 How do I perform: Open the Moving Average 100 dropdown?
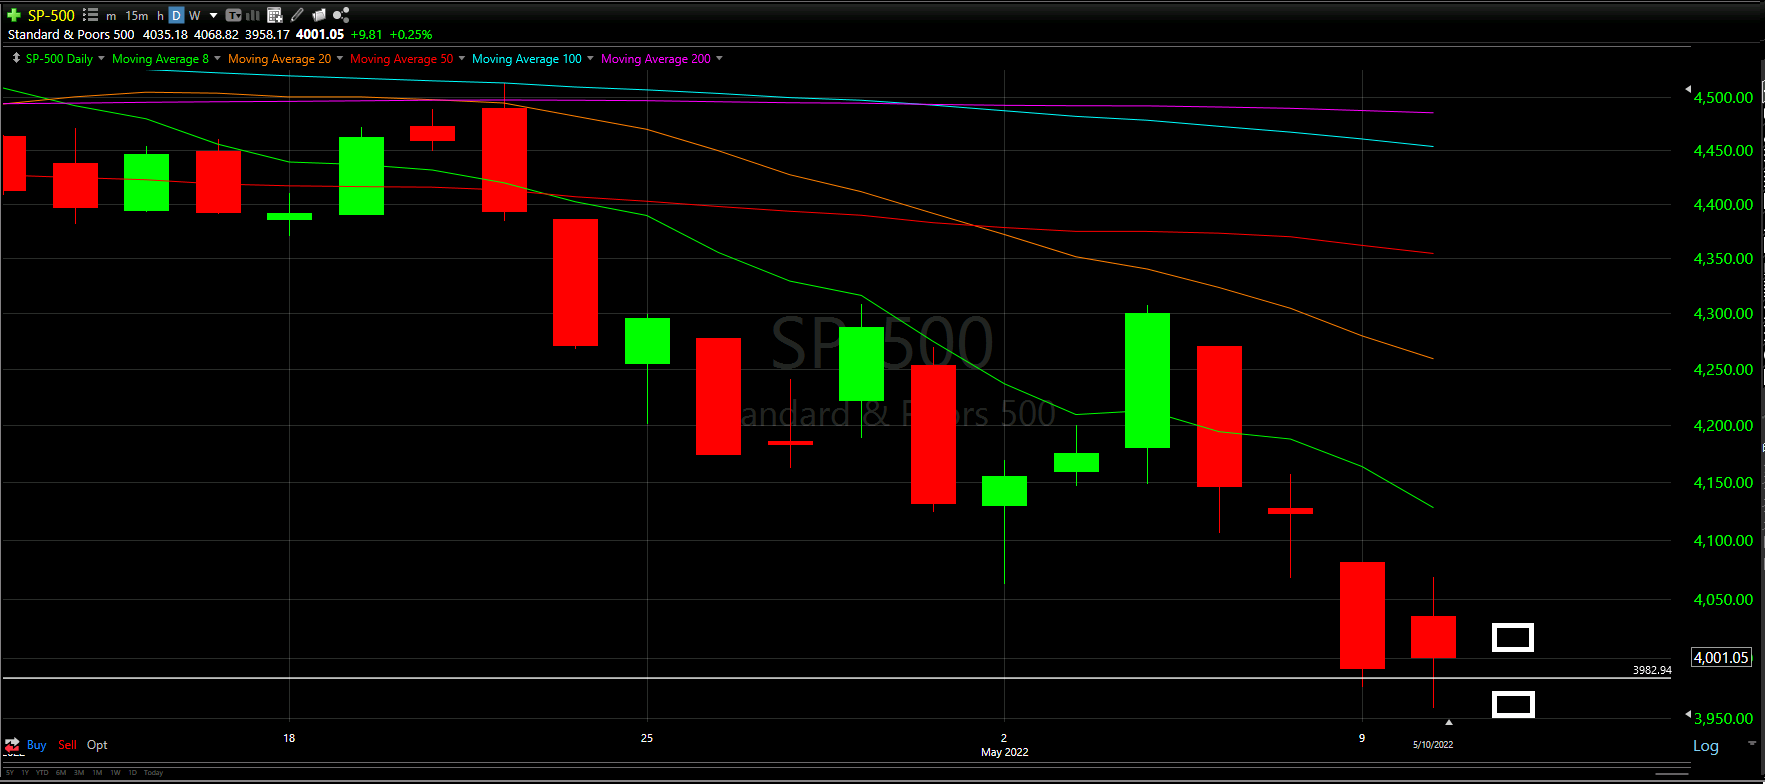[x=590, y=58]
